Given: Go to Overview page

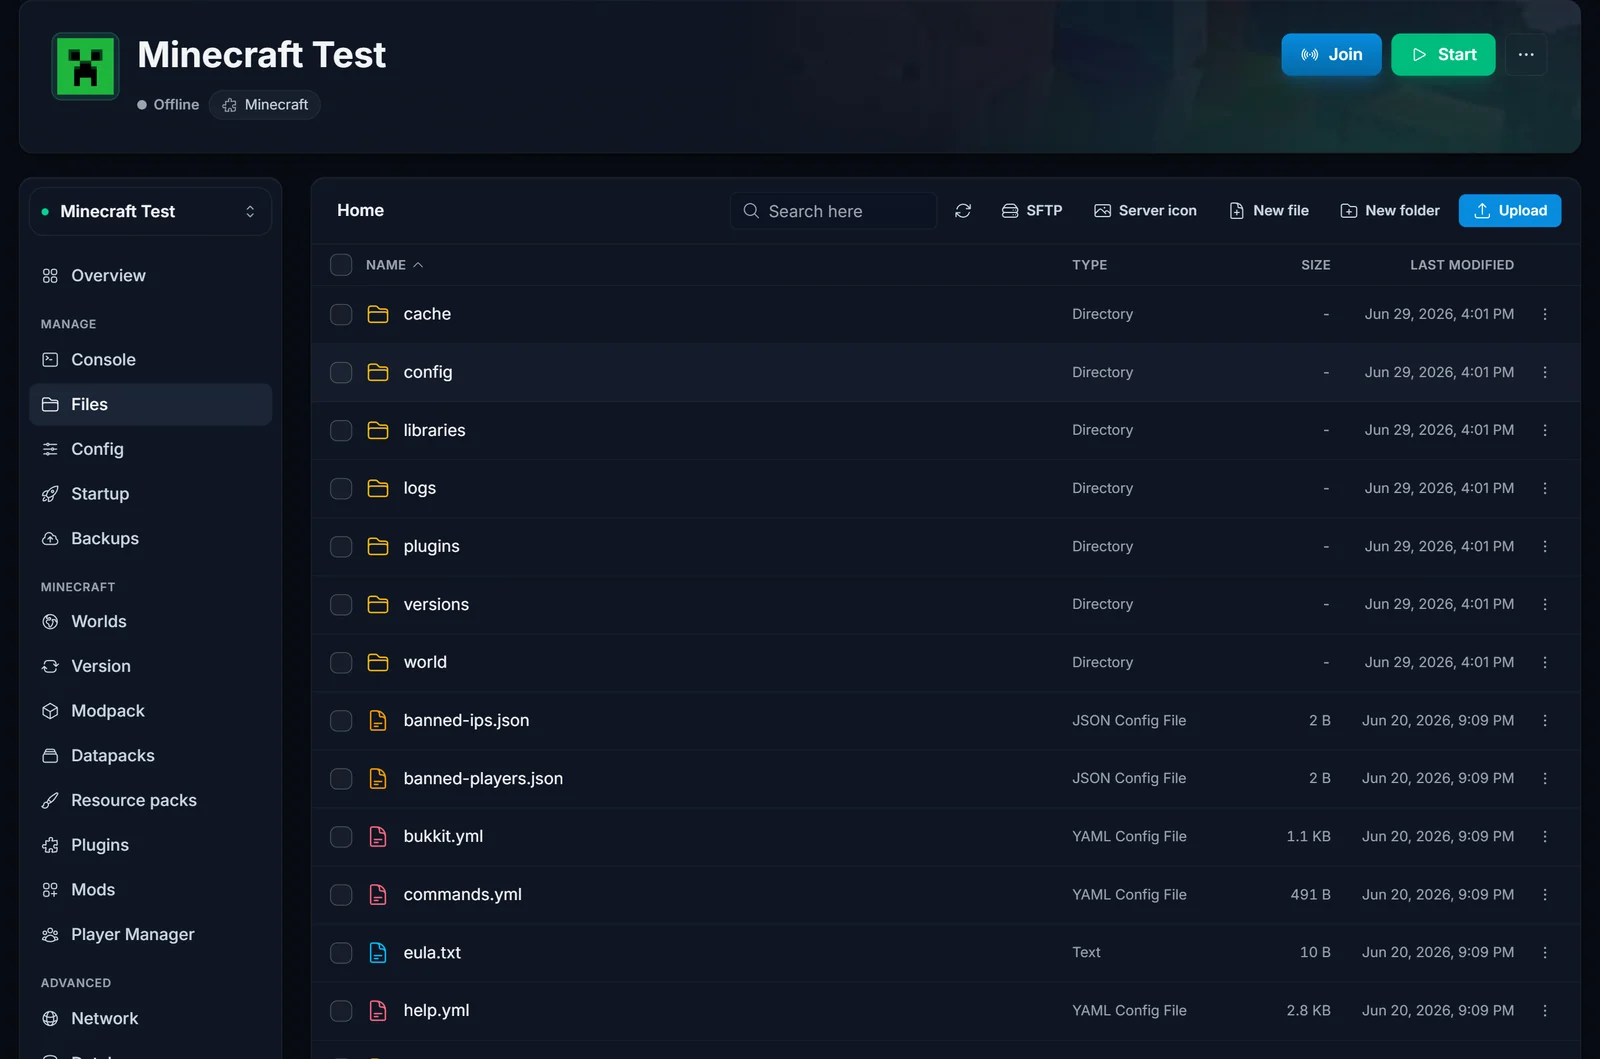Looking at the screenshot, I should [150, 276].
